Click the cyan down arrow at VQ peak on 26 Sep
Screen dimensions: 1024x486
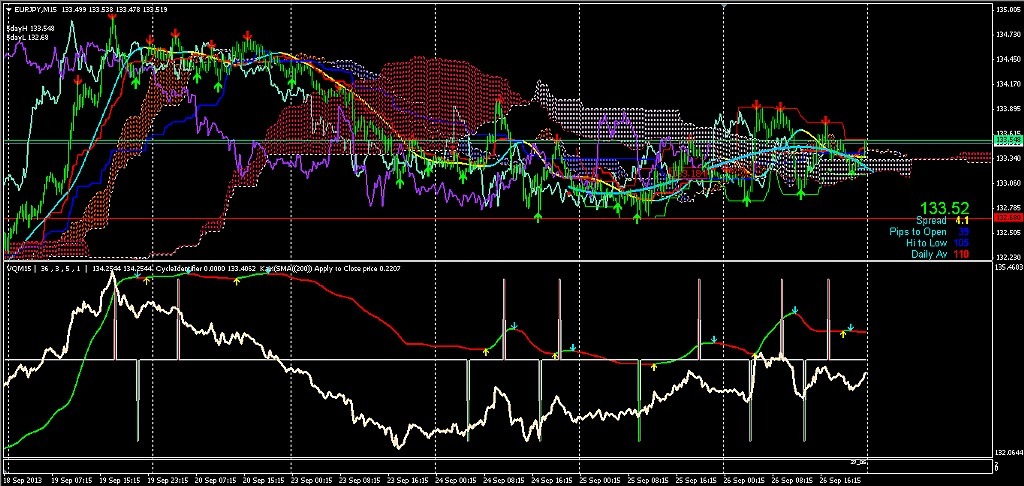[794, 310]
